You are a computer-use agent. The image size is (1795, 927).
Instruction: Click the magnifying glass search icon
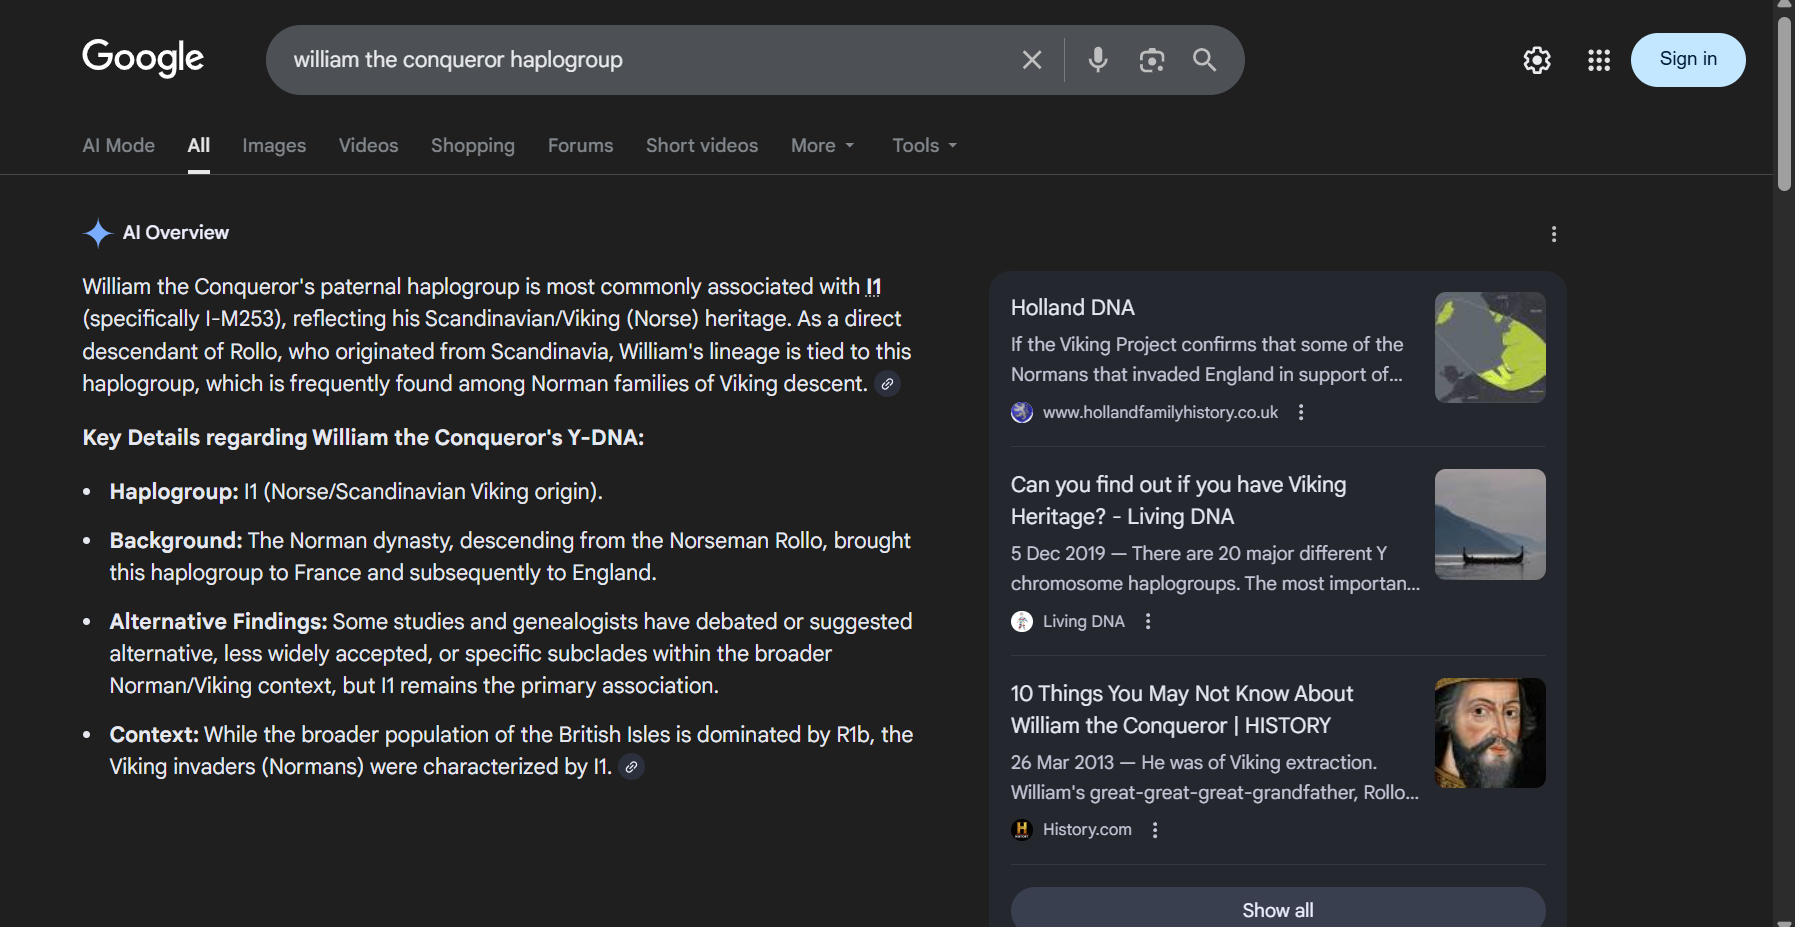click(x=1204, y=60)
